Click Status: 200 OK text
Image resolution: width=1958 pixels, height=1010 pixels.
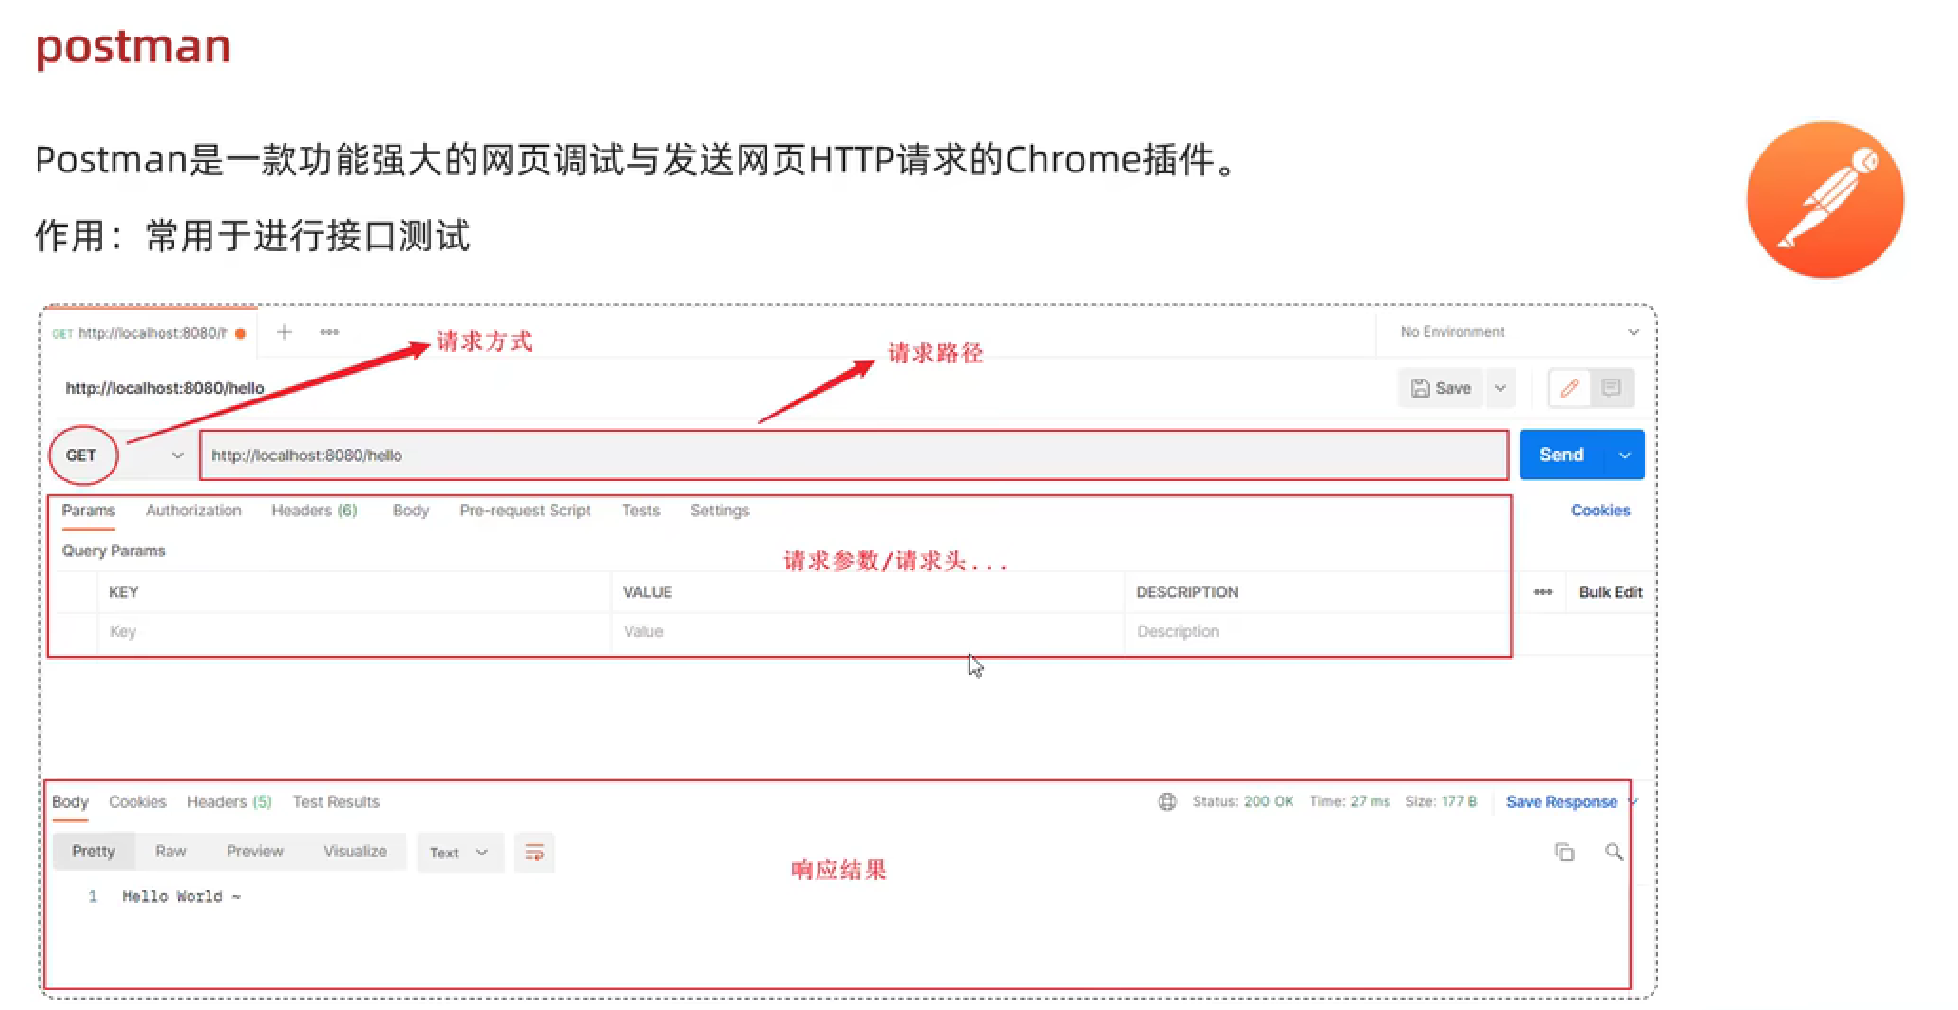pos(1242,802)
